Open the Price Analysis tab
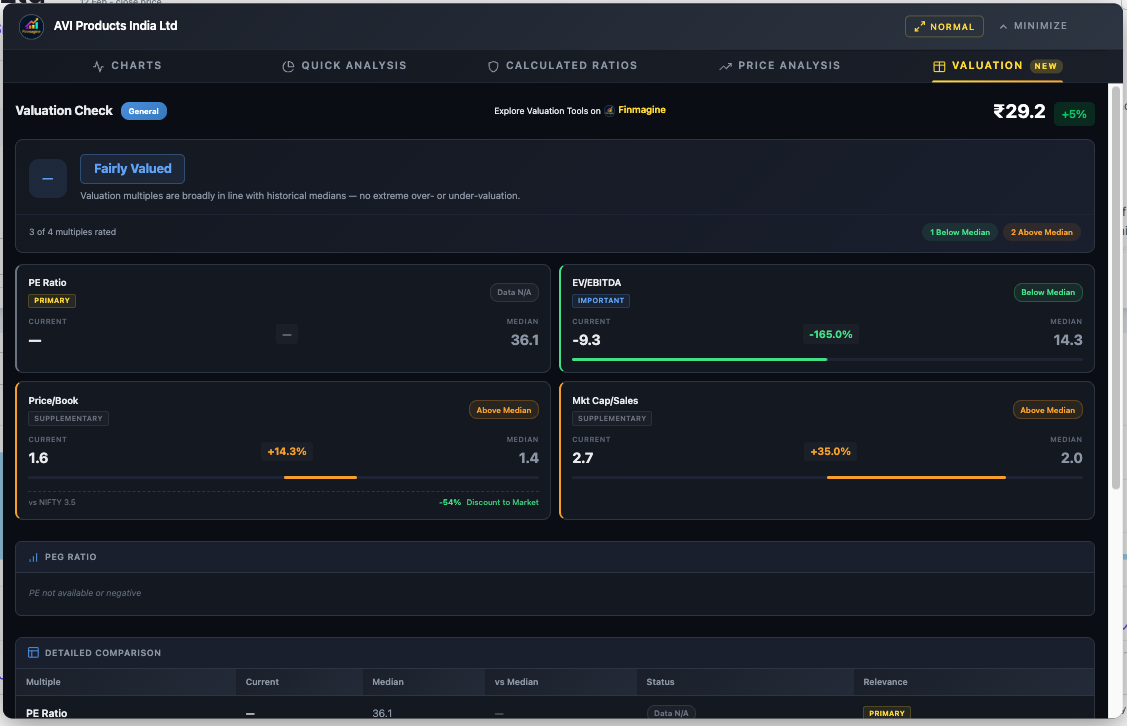Image resolution: width=1127 pixels, height=726 pixels. tap(779, 66)
